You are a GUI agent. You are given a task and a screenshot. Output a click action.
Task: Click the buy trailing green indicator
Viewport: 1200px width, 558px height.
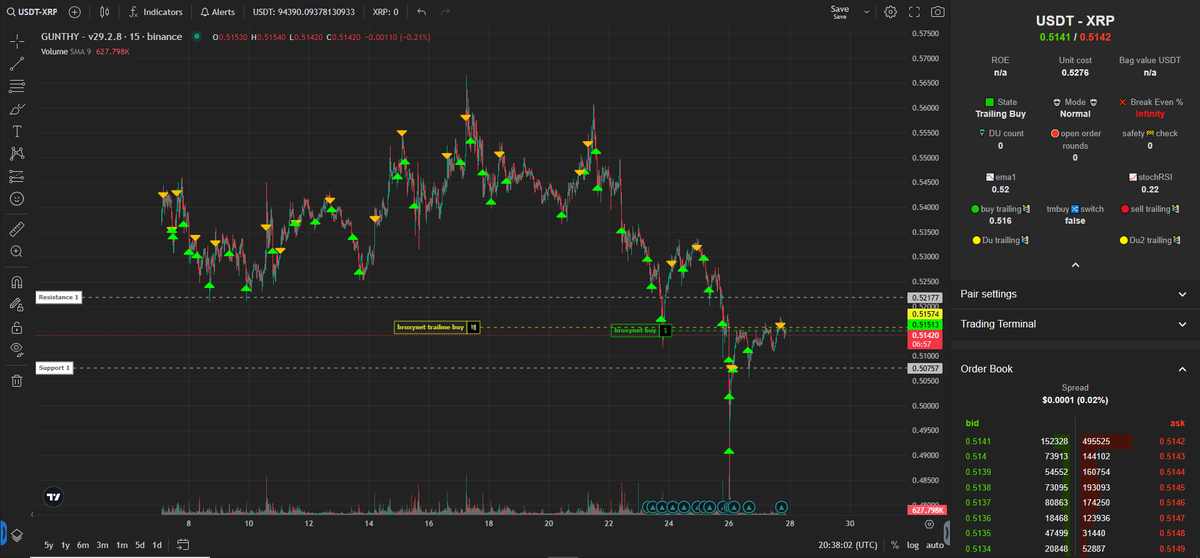(x=1000, y=209)
